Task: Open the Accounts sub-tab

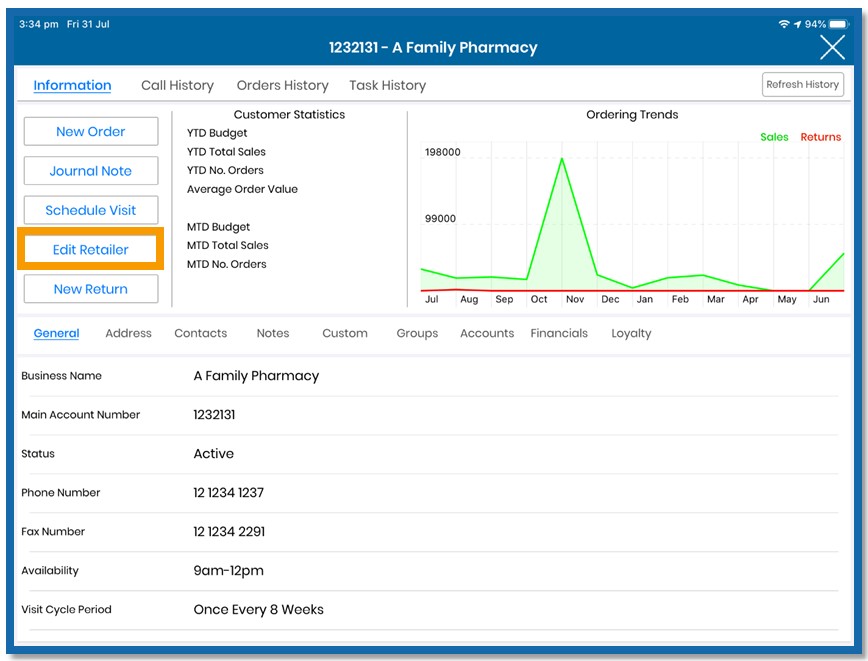Action: coord(487,333)
